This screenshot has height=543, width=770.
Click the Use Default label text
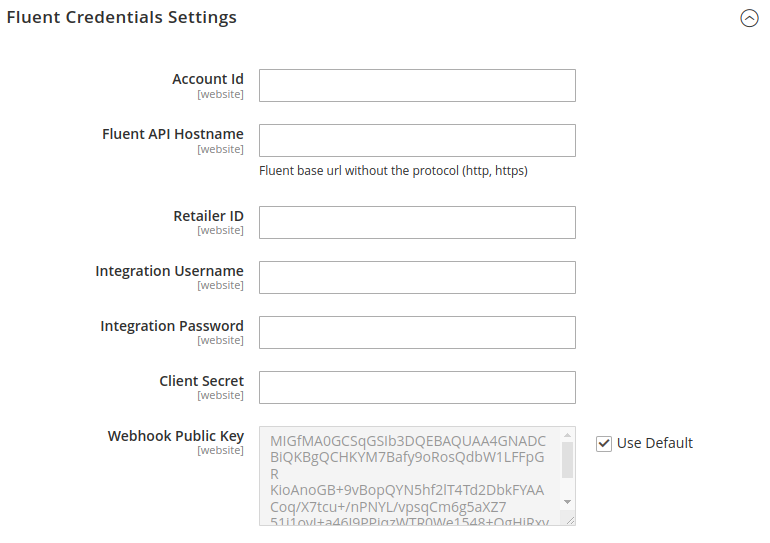pyautogui.click(x=654, y=443)
